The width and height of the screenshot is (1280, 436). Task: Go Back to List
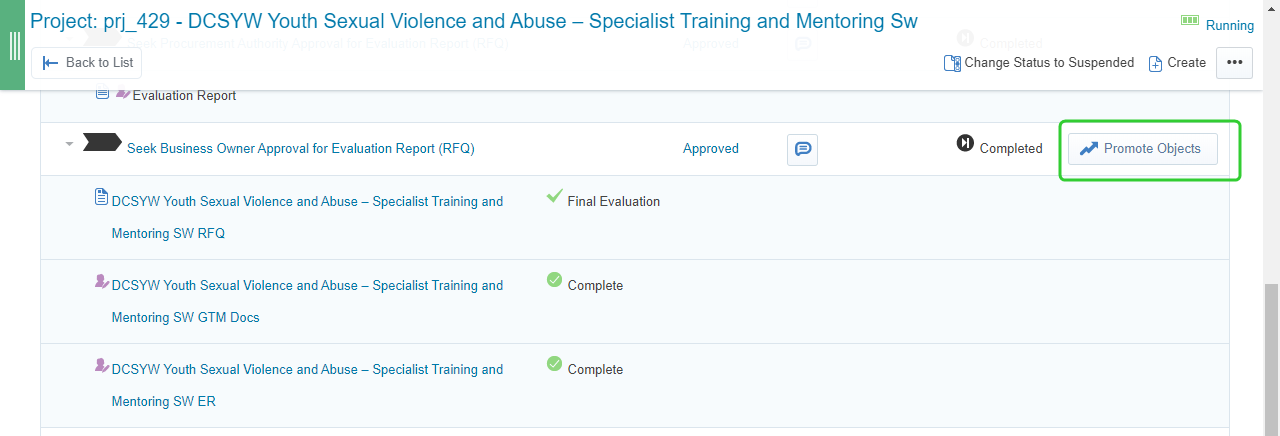pyautogui.click(x=88, y=62)
